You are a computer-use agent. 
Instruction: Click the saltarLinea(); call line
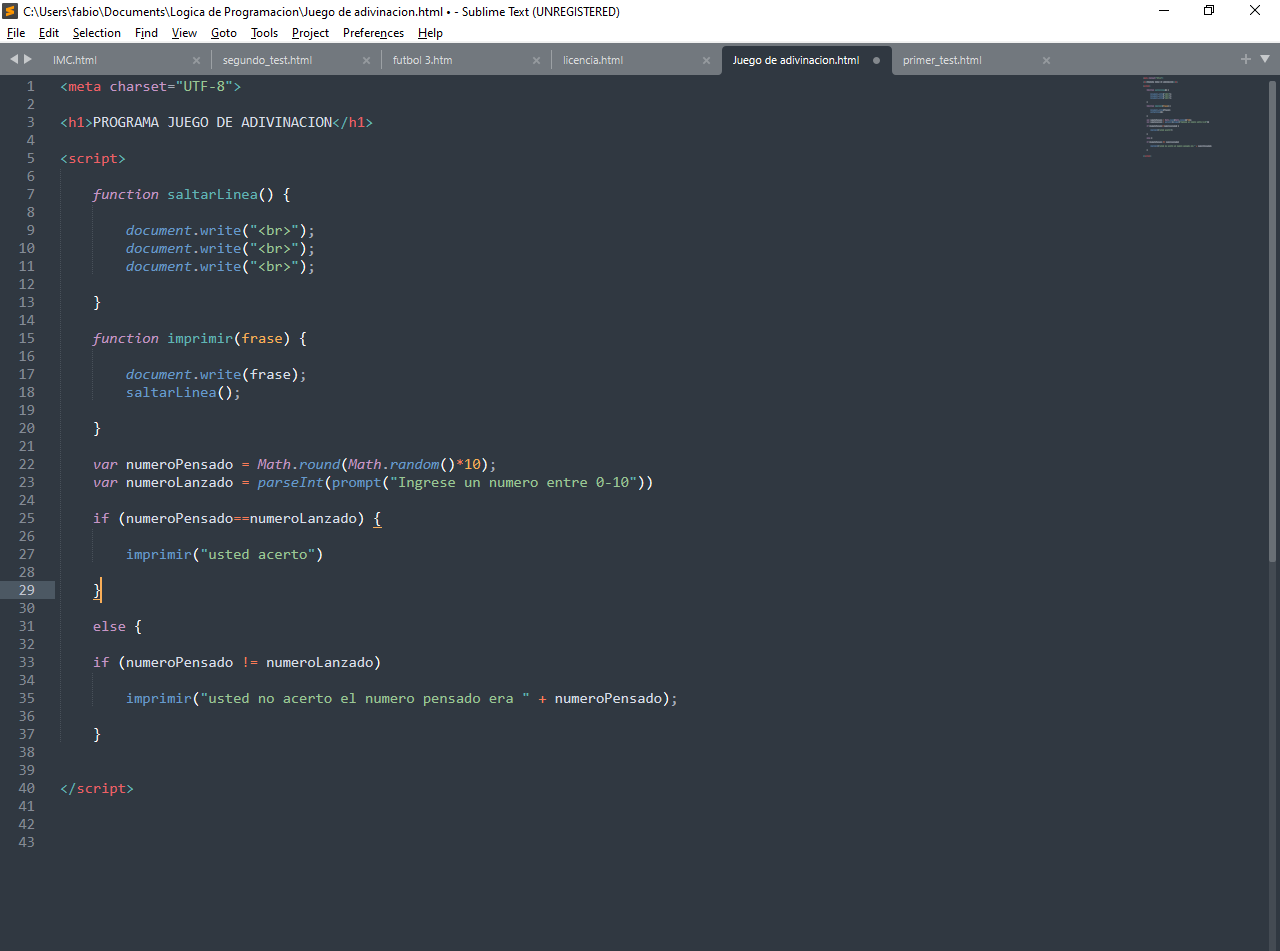183,392
